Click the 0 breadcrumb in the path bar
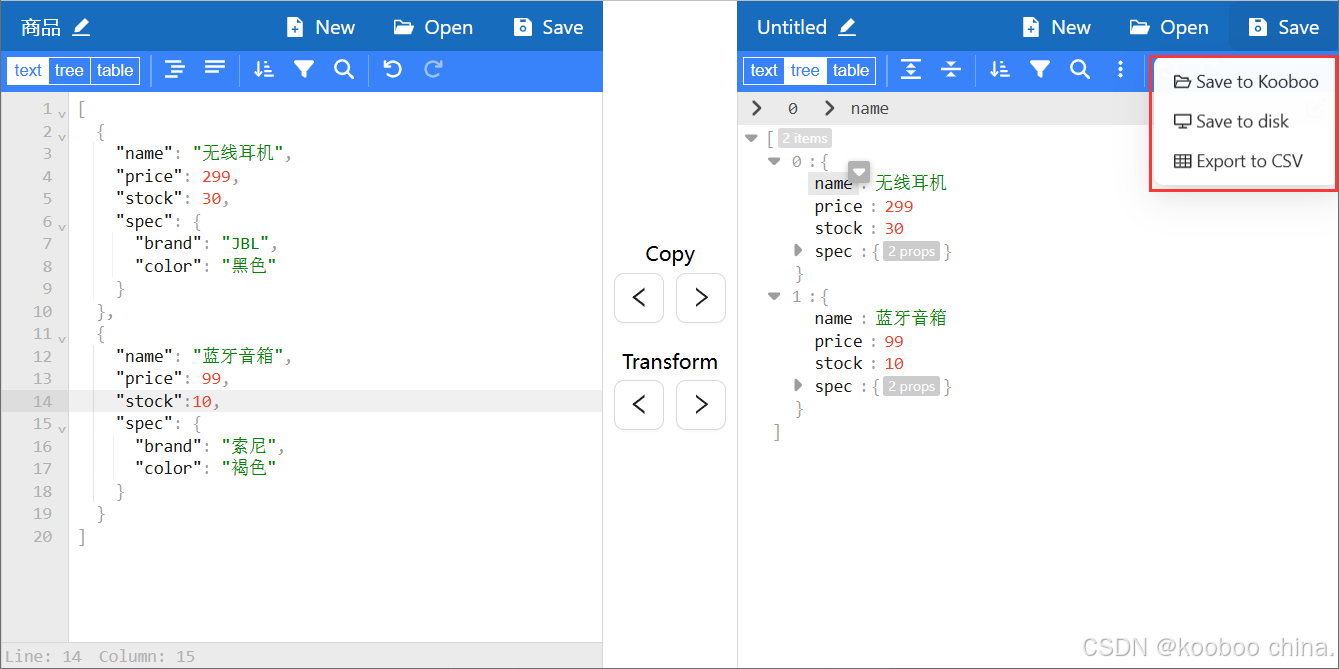Viewport: 1339px width, 669px height. pyautogui.click(x=793, y=108)
